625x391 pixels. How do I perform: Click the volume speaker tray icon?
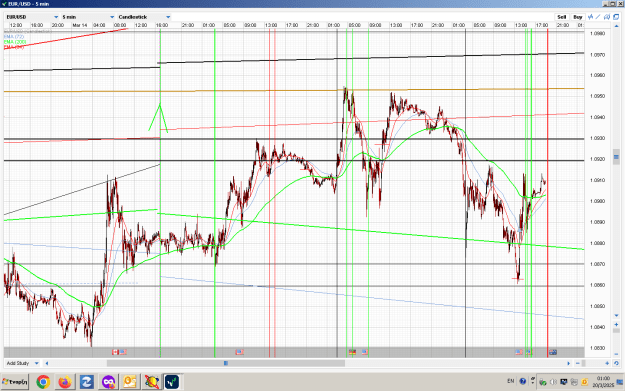click(553, 382)
